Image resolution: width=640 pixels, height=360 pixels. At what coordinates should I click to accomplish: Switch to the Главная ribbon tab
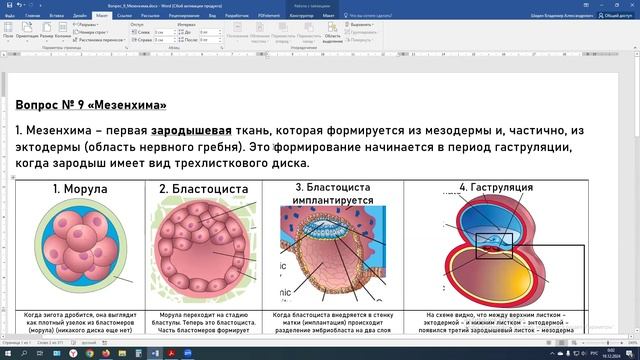(x=33, y=16)
